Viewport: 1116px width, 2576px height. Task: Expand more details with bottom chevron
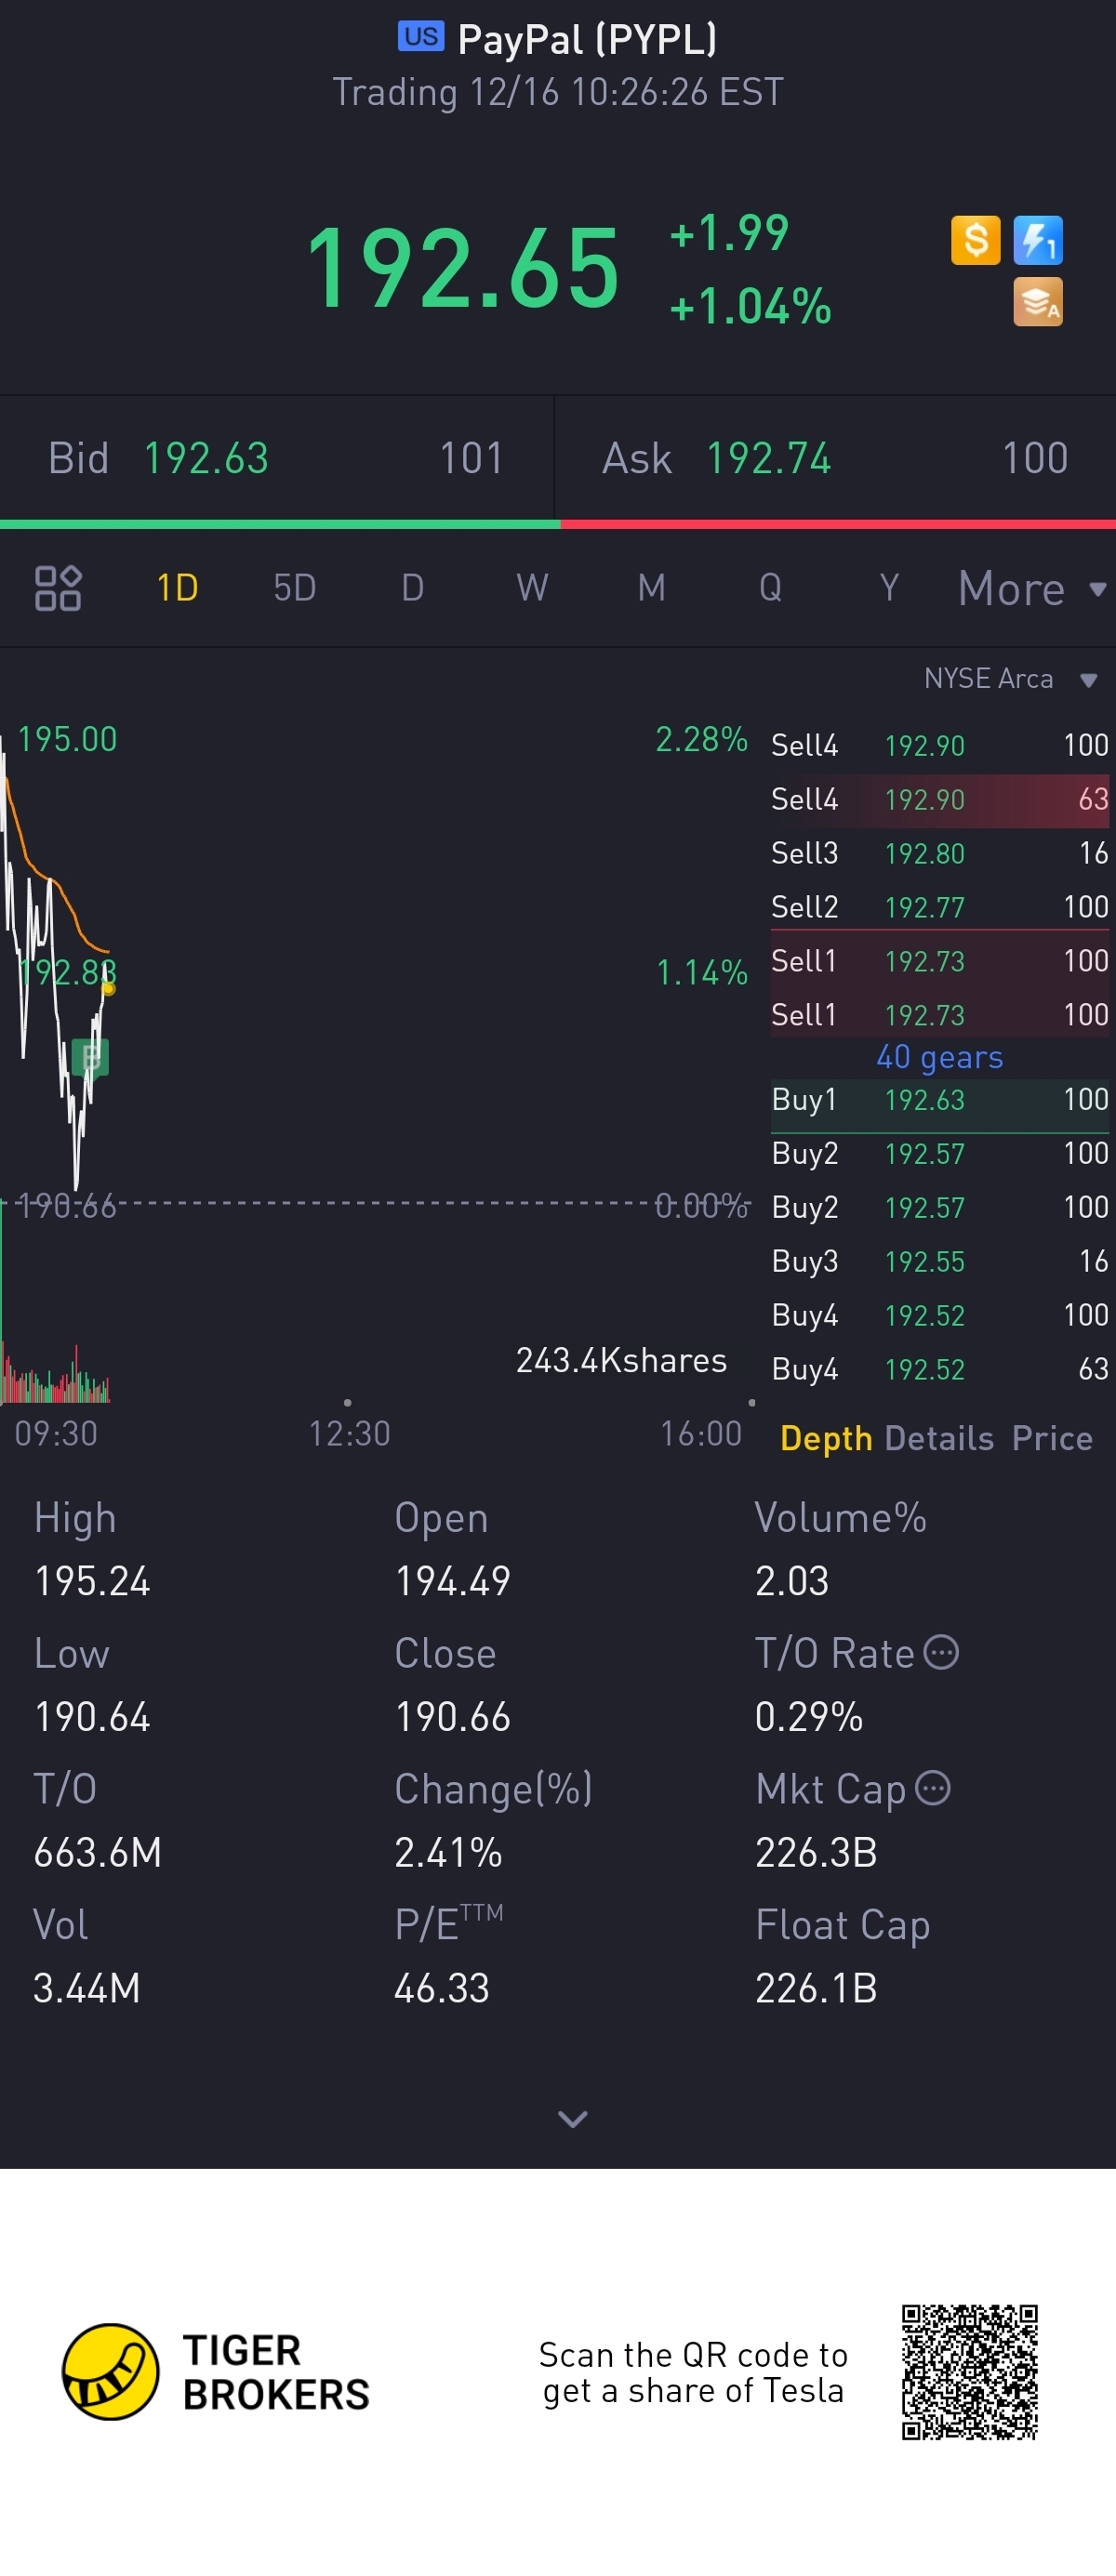coord(572,2118)
